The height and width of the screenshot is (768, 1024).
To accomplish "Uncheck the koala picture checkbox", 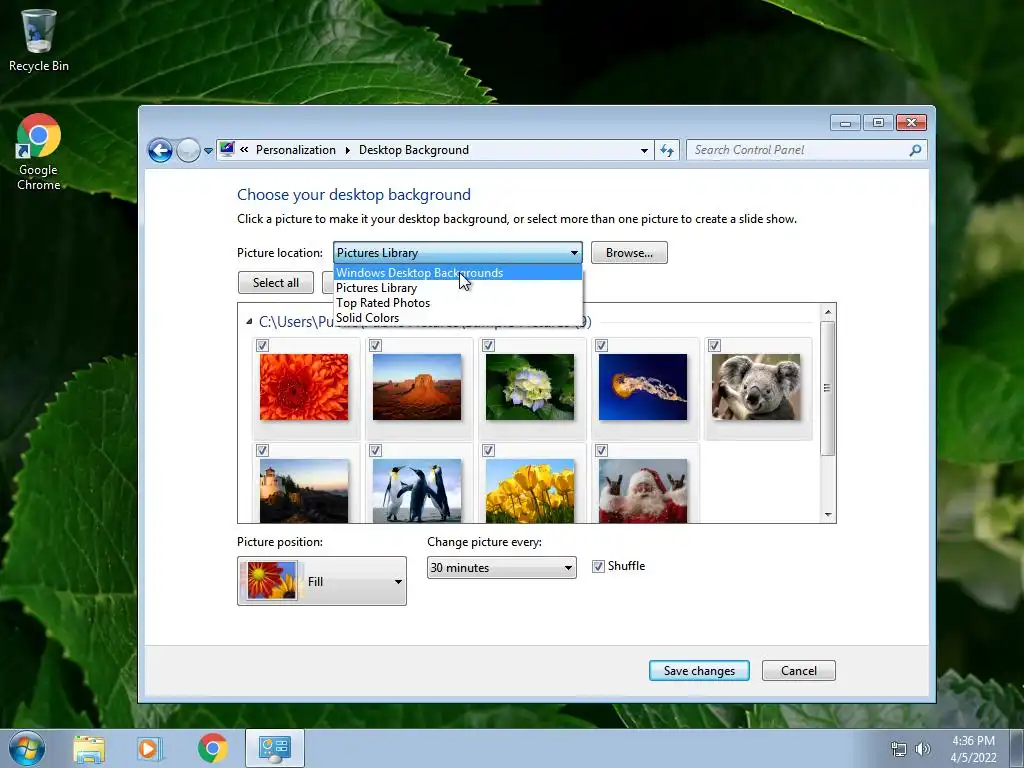I will [x=714, y=345].
